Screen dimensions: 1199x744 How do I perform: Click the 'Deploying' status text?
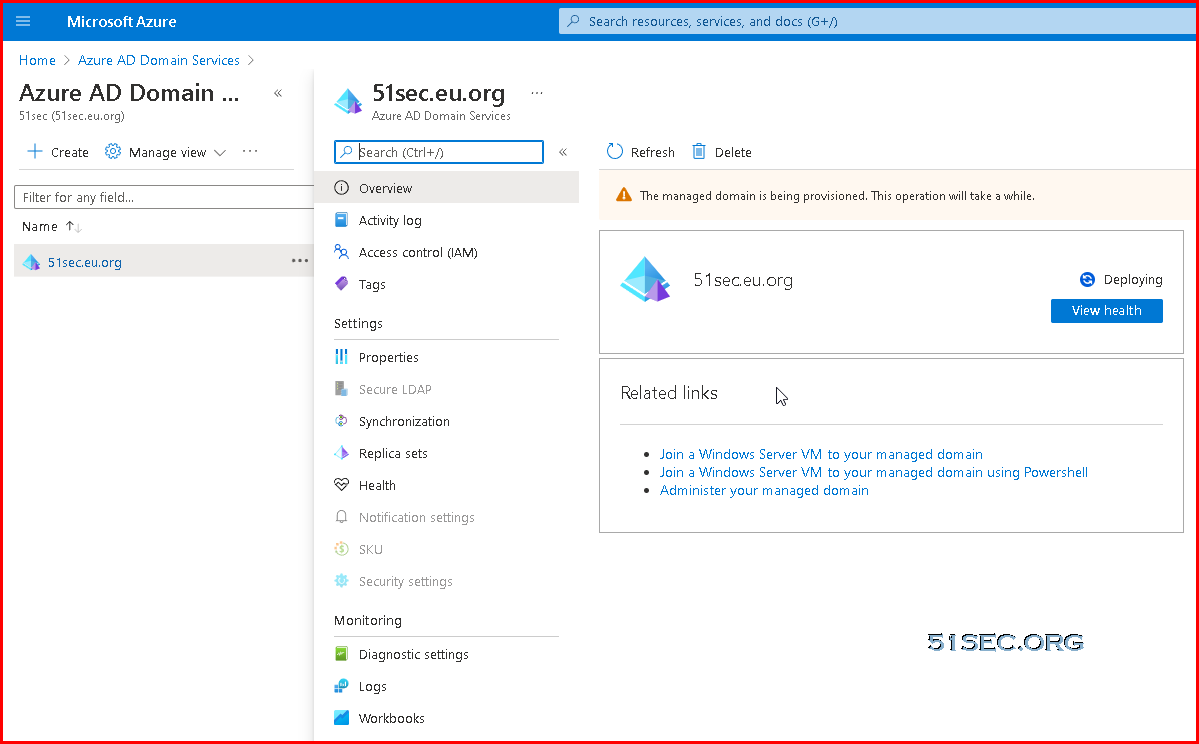(x=1133, y=280)
